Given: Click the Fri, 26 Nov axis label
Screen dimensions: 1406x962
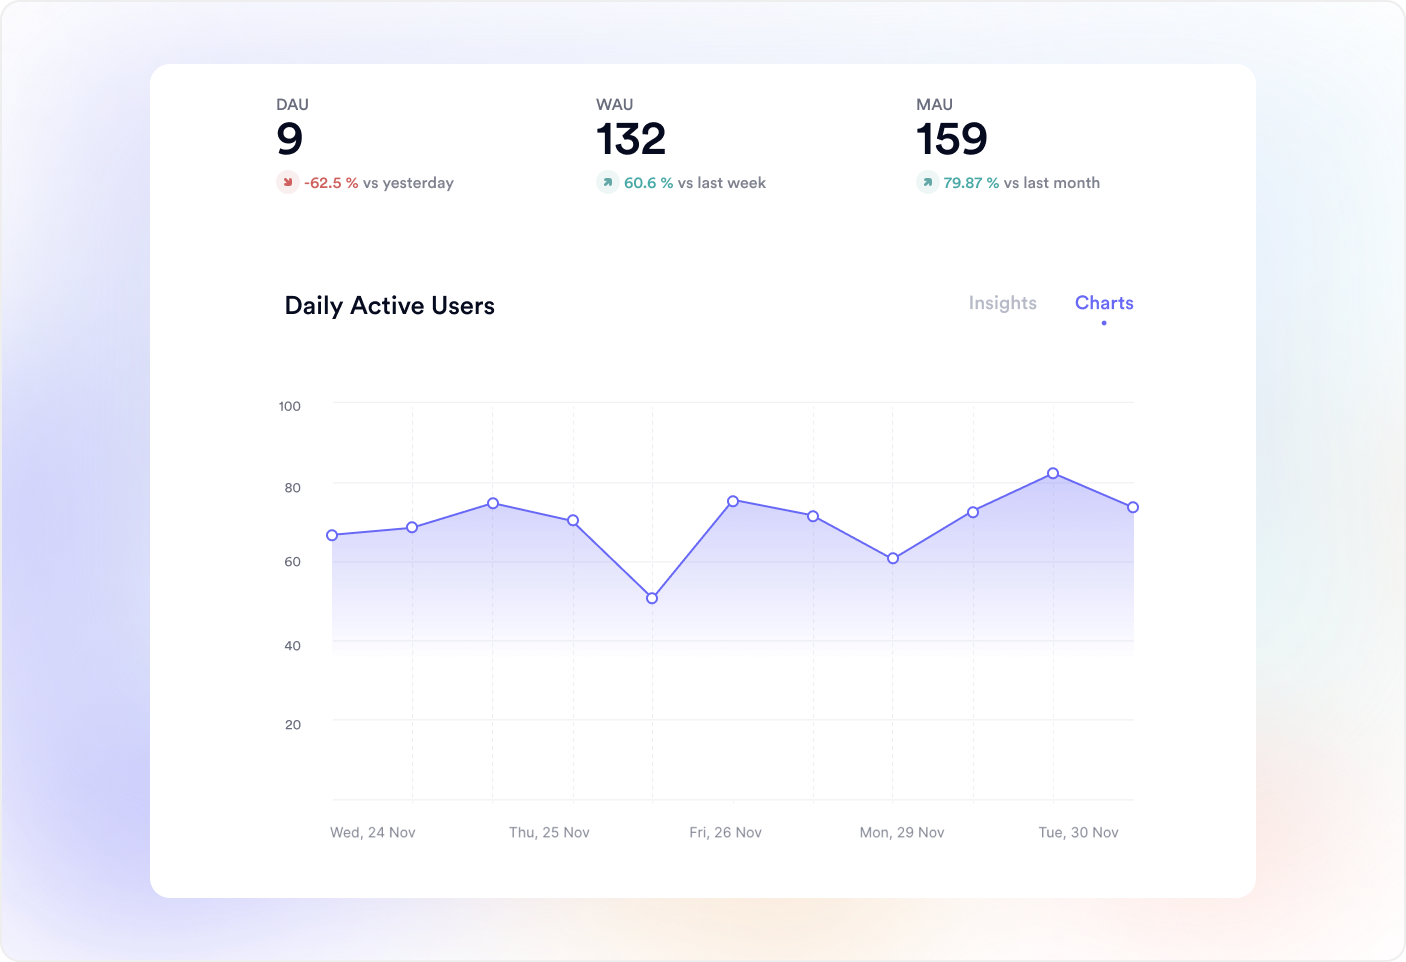Looking at the screenshot, I should click(725, 832).
